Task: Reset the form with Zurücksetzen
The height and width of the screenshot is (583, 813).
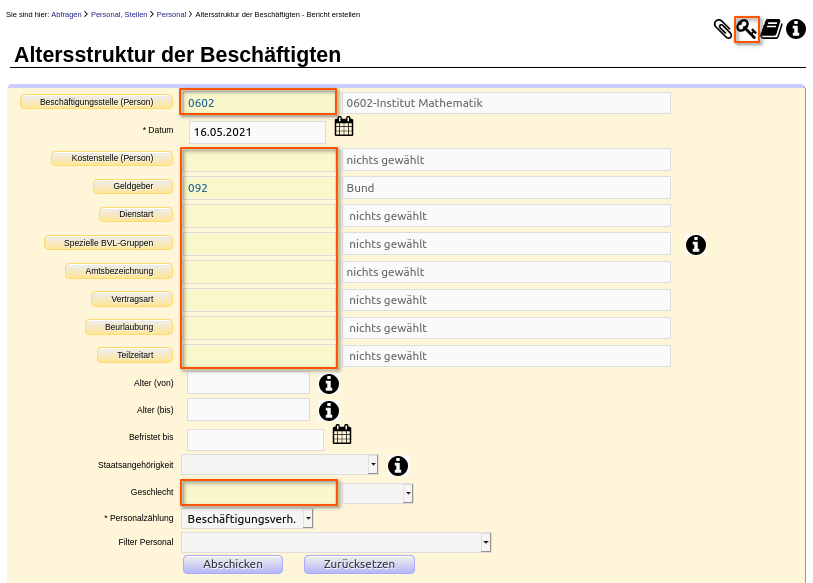Action: click(x=359, y=564)
